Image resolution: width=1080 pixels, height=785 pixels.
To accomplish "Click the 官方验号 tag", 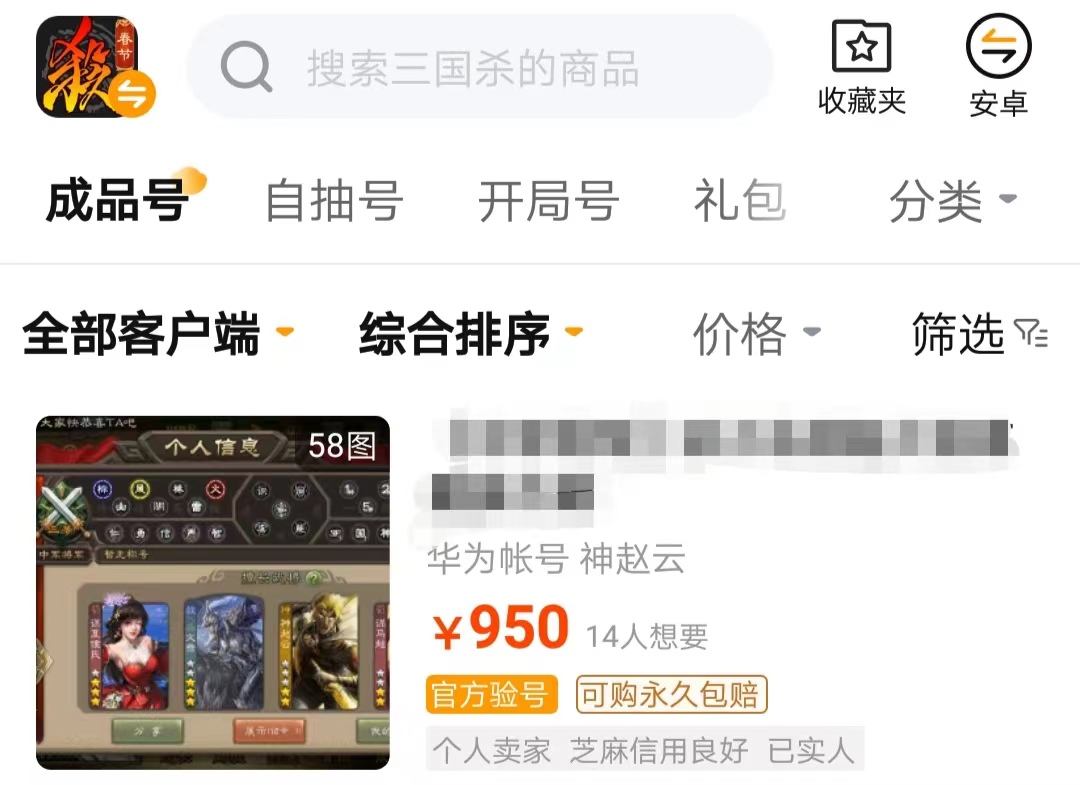I will tap(491, 694).
